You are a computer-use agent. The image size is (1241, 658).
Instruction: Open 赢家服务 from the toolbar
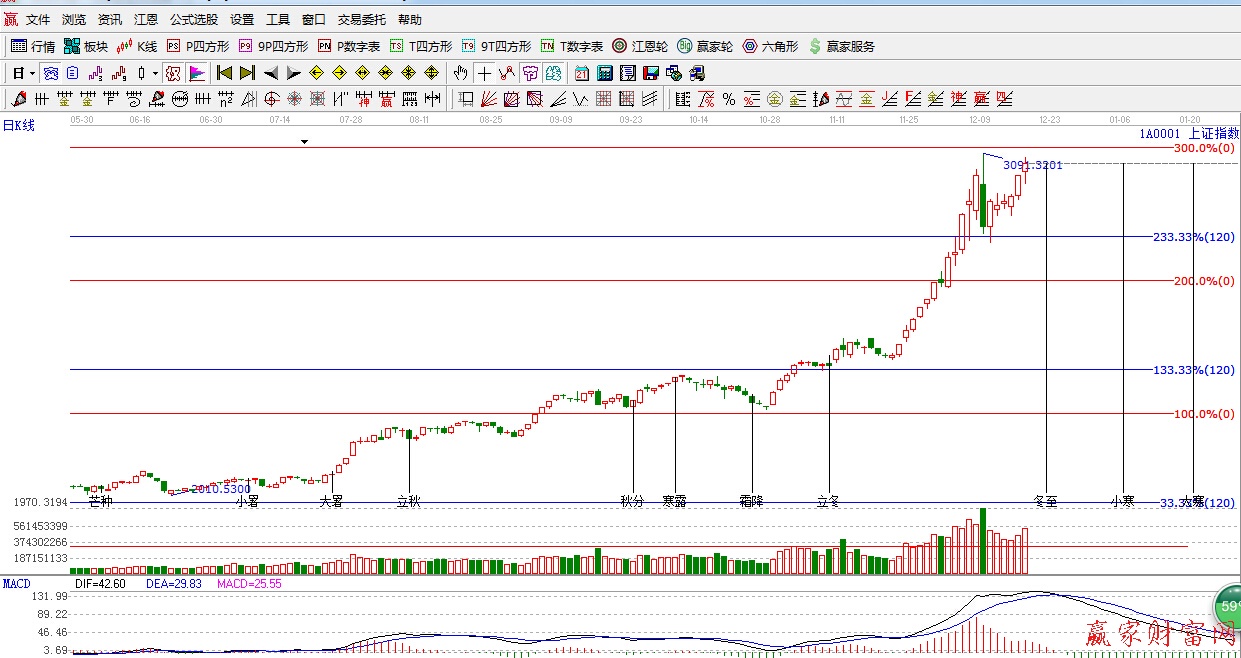coord(841,46)
